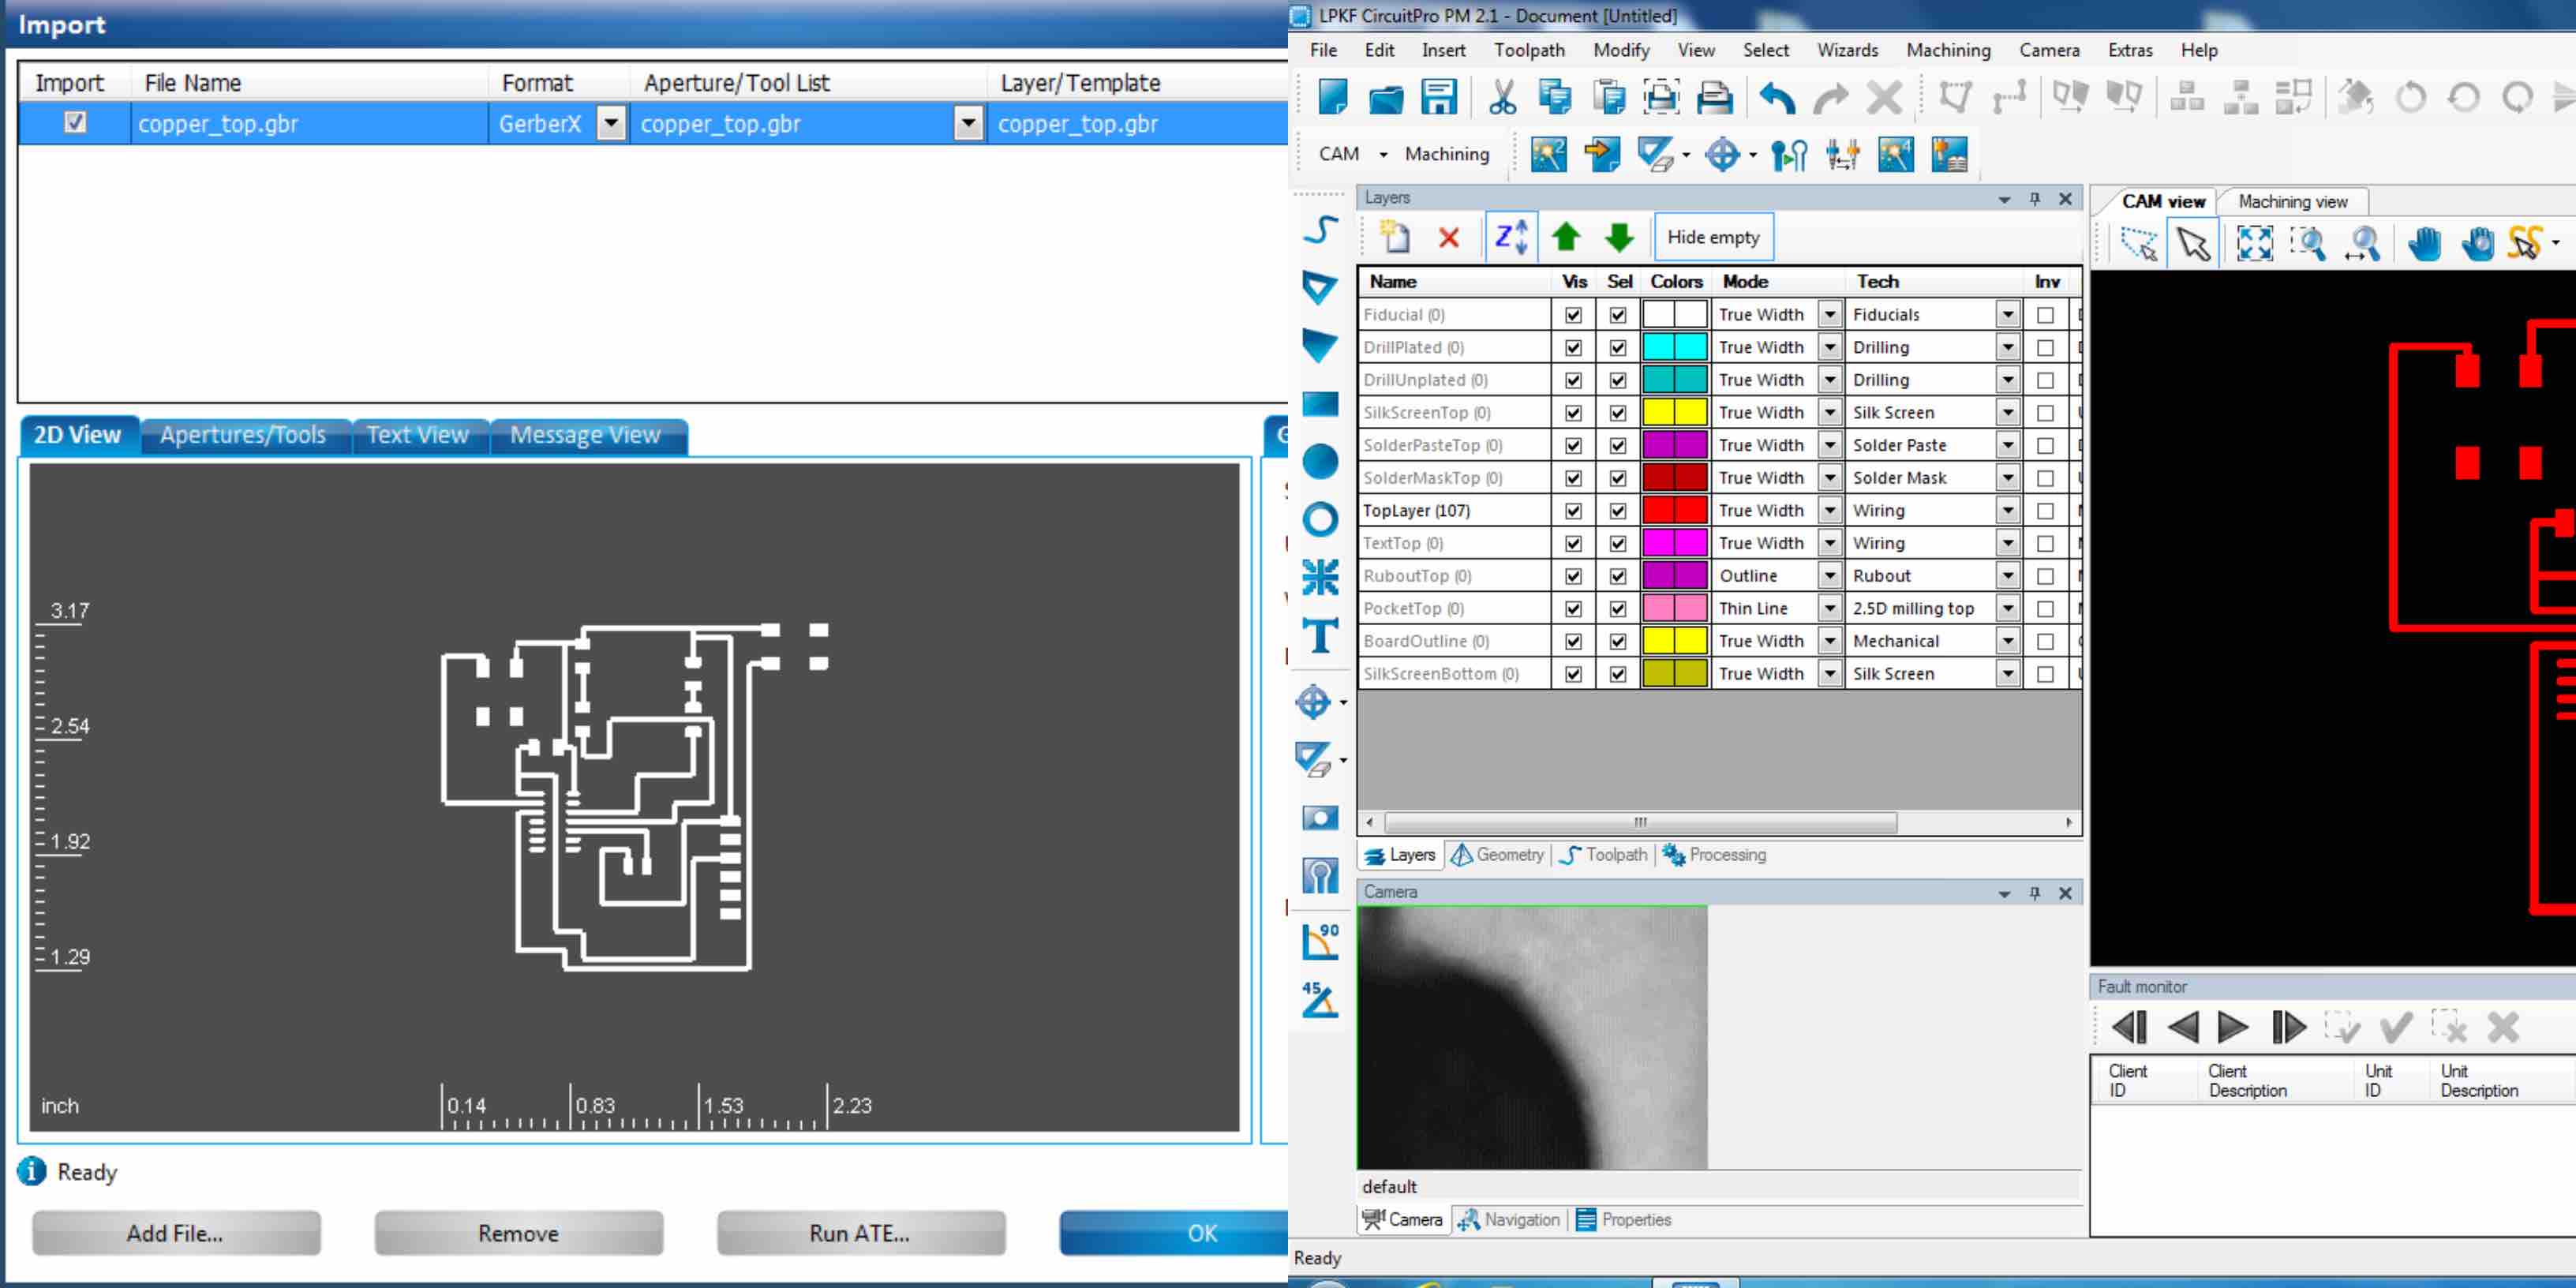Viewport: 2576px width, 1288px height.
Task: Click the rotate 90 degrees icon
Action: 1321,941
